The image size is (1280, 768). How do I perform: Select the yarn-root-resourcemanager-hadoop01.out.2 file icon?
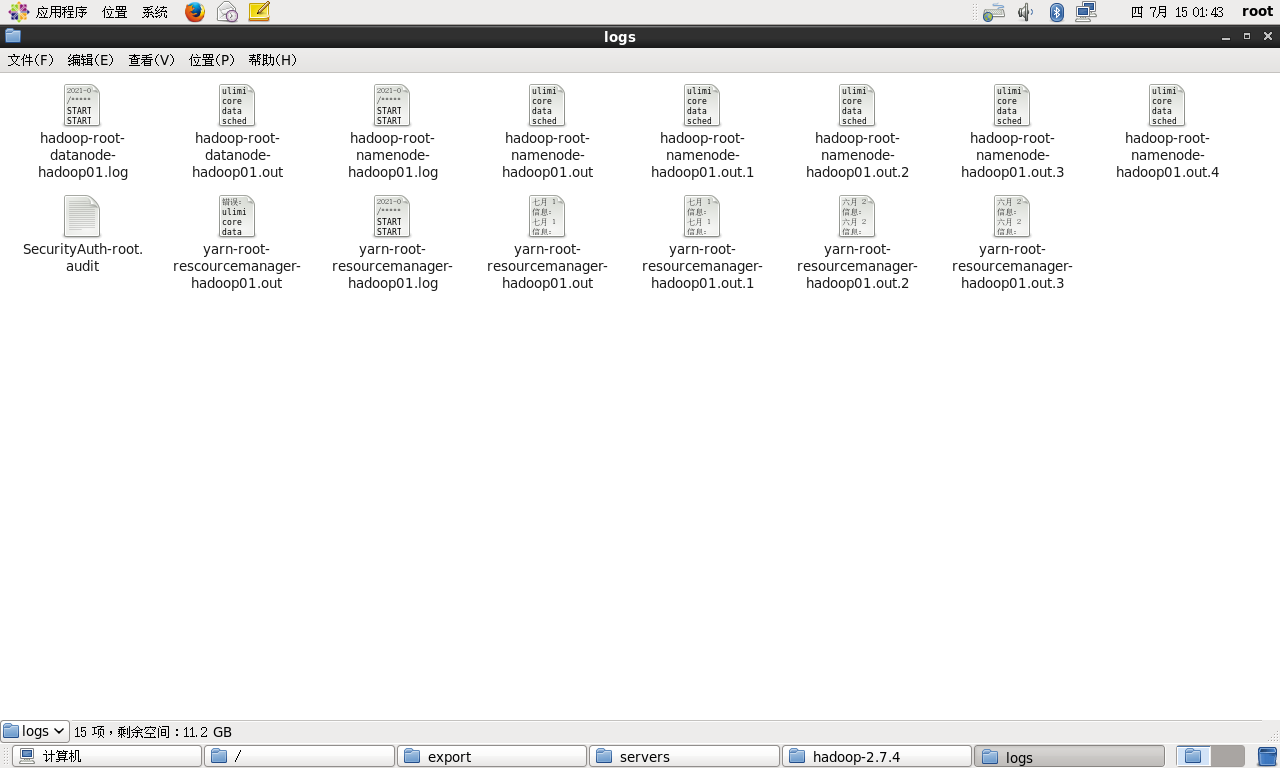point(857,216)
